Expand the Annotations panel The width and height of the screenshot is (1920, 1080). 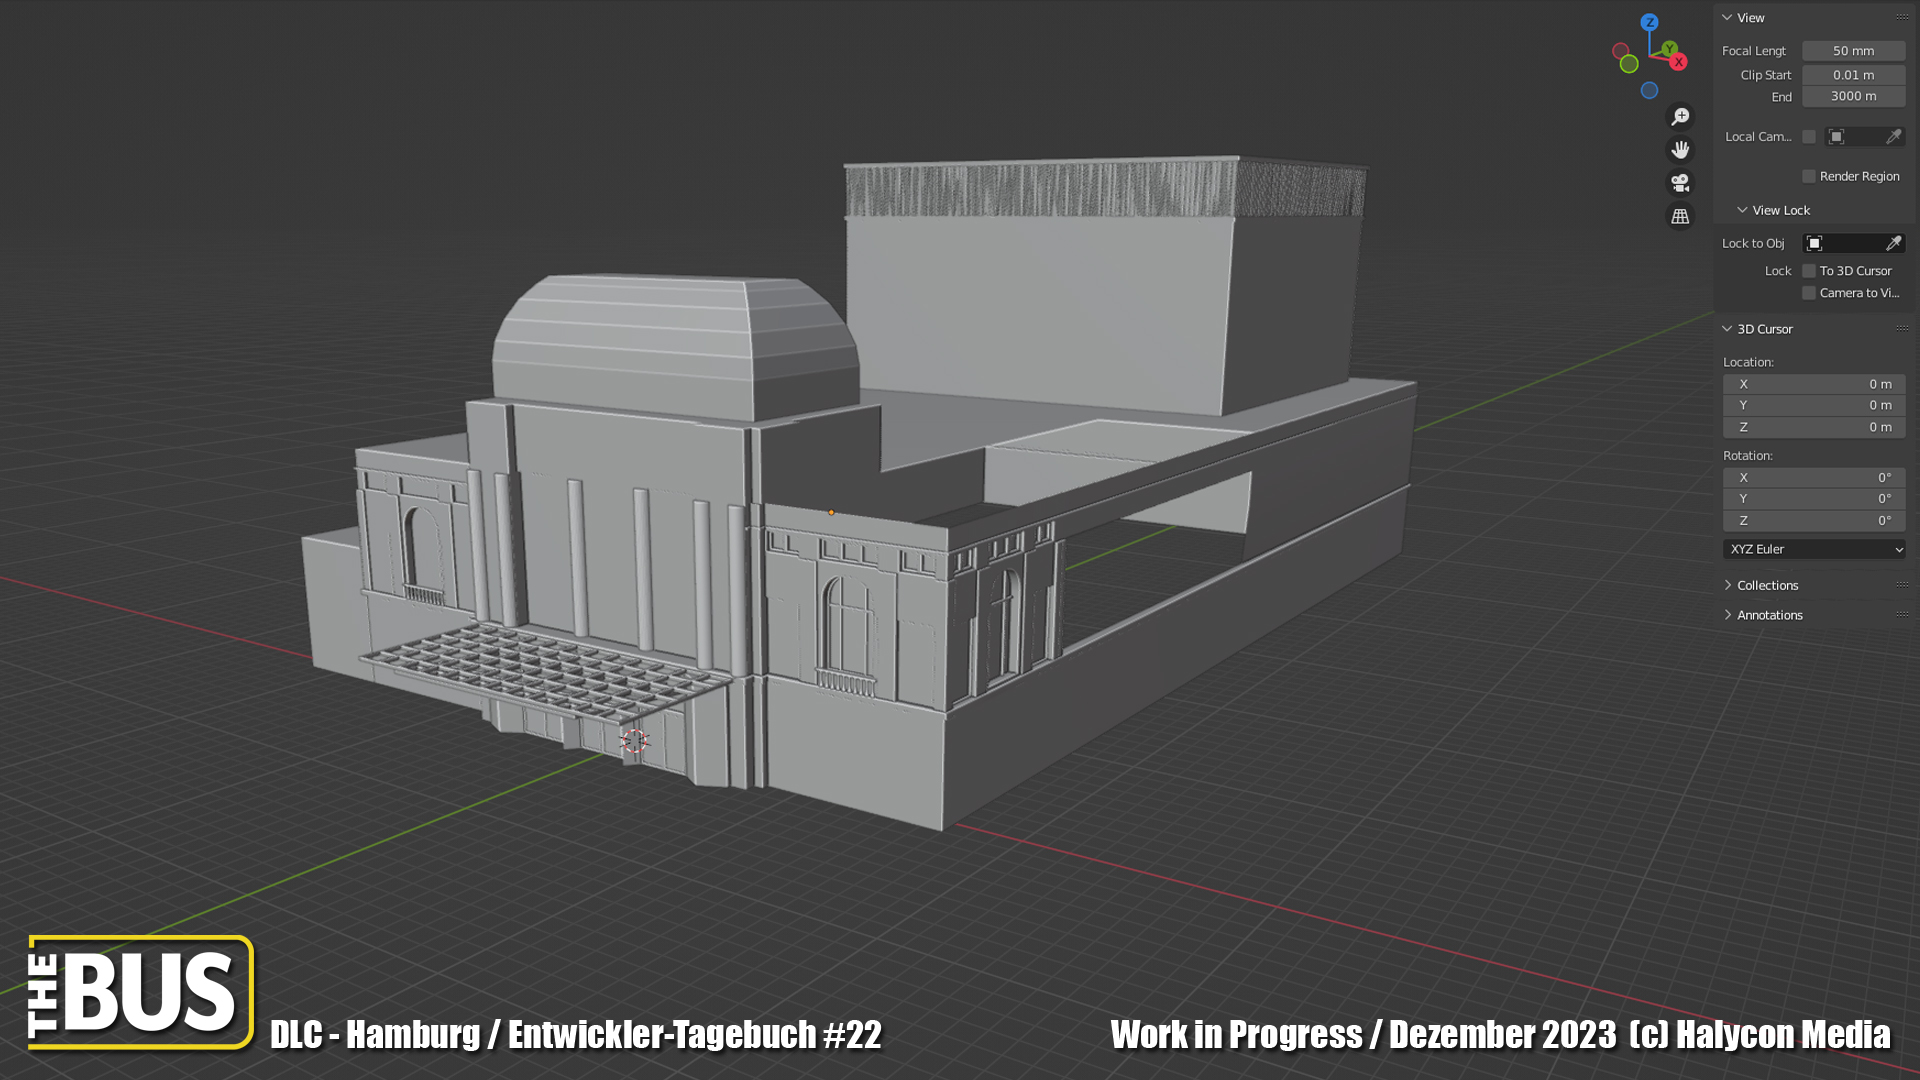[1768, 615]
